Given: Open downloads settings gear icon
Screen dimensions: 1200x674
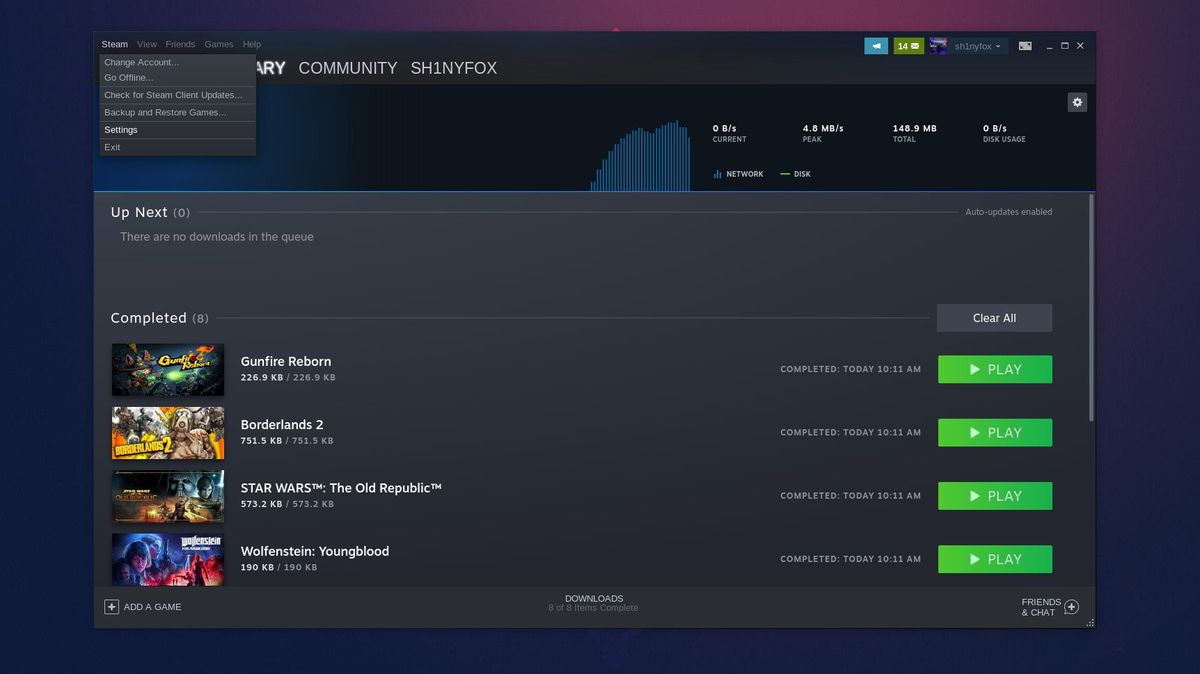Looking at the screenshot, I should point(1077,102).
